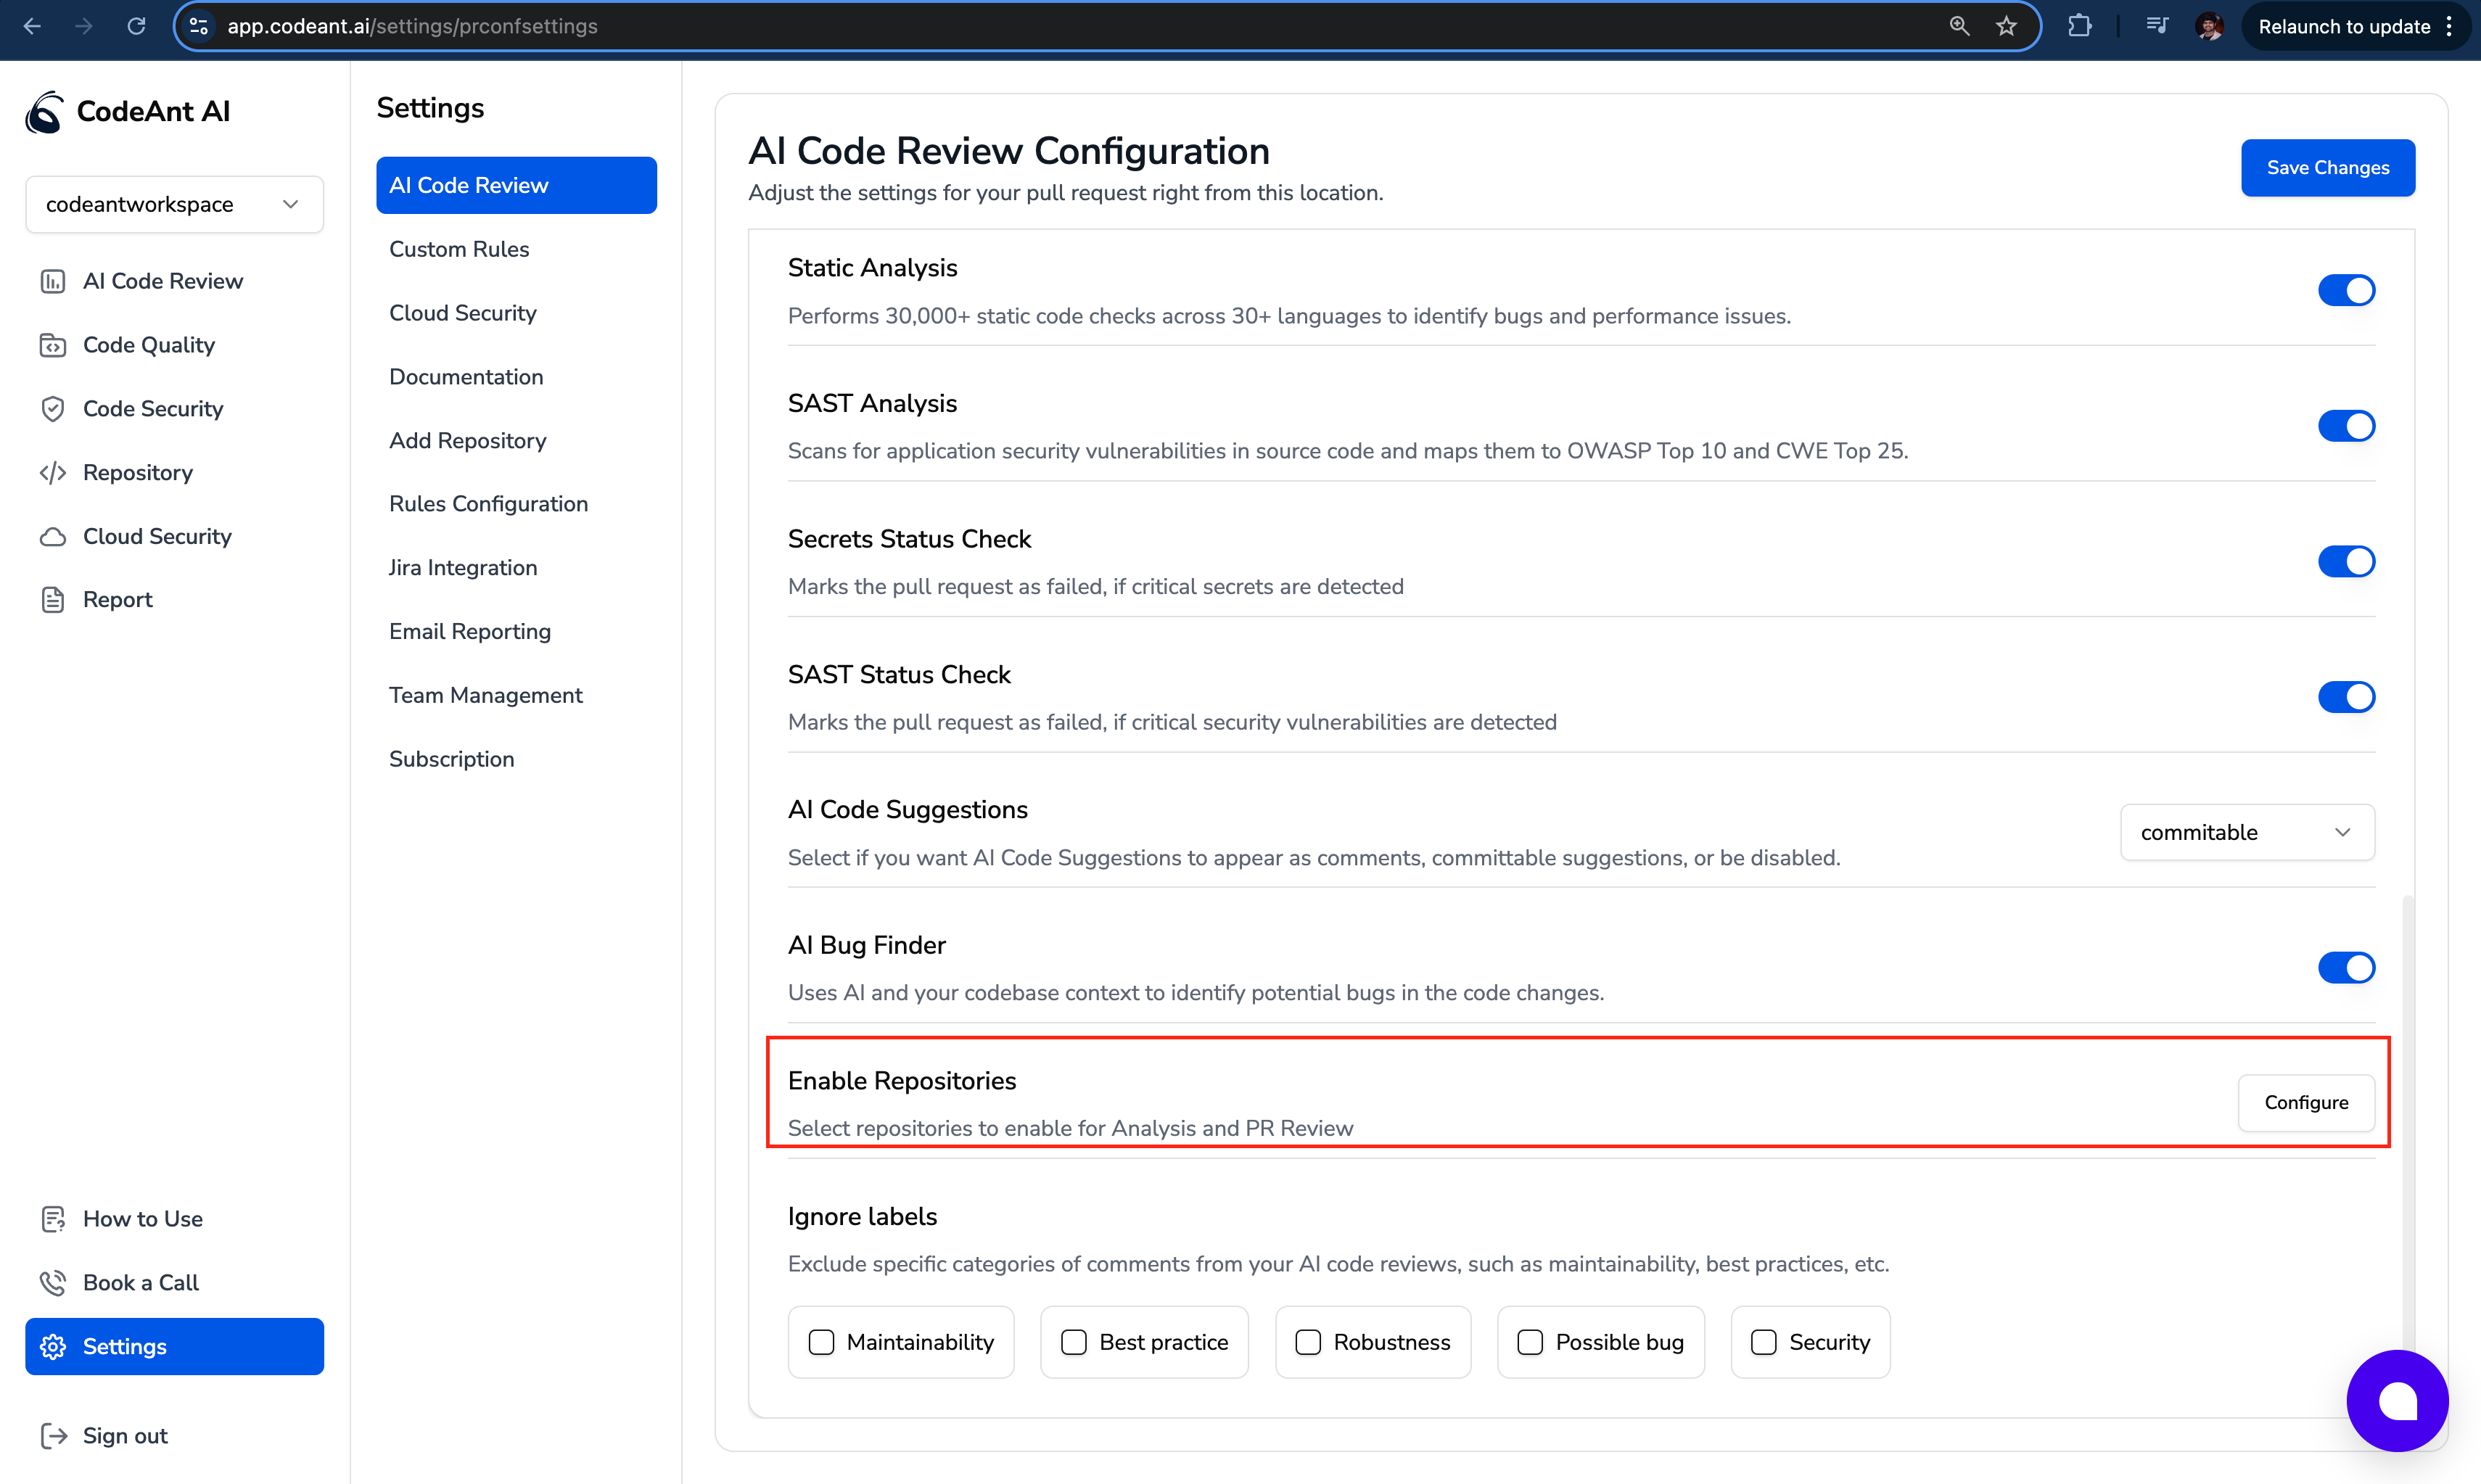Screen dimensions: 2481x1484
Task: Open the Cloud Security cloud icon
Action: pyautogui.click(x=52, y=537)
